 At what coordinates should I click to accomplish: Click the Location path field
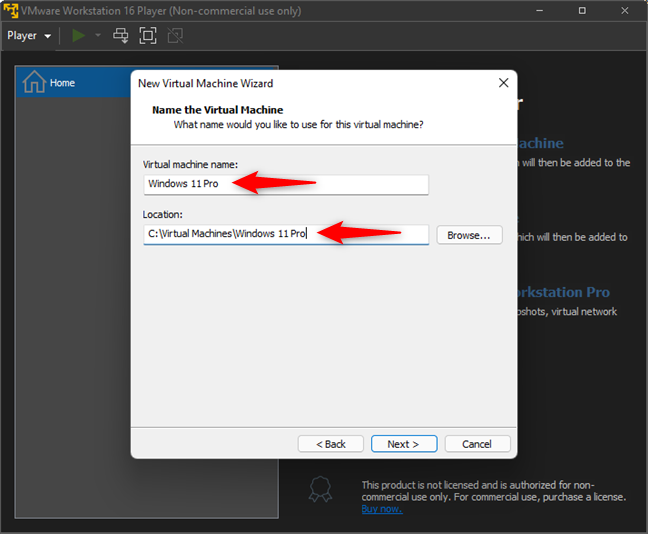pyautogui.click(x=286, y=234)
